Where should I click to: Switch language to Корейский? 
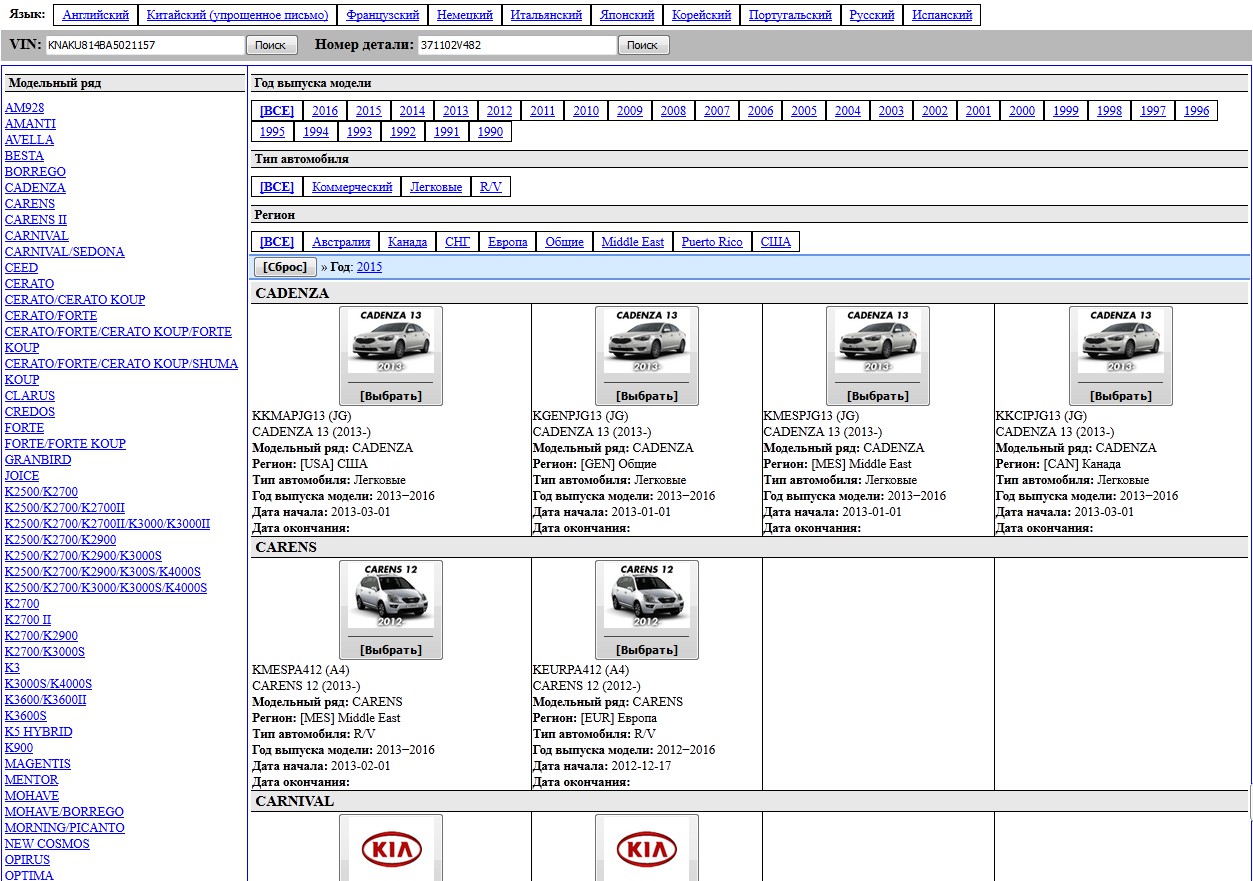(x=701, y=15)
